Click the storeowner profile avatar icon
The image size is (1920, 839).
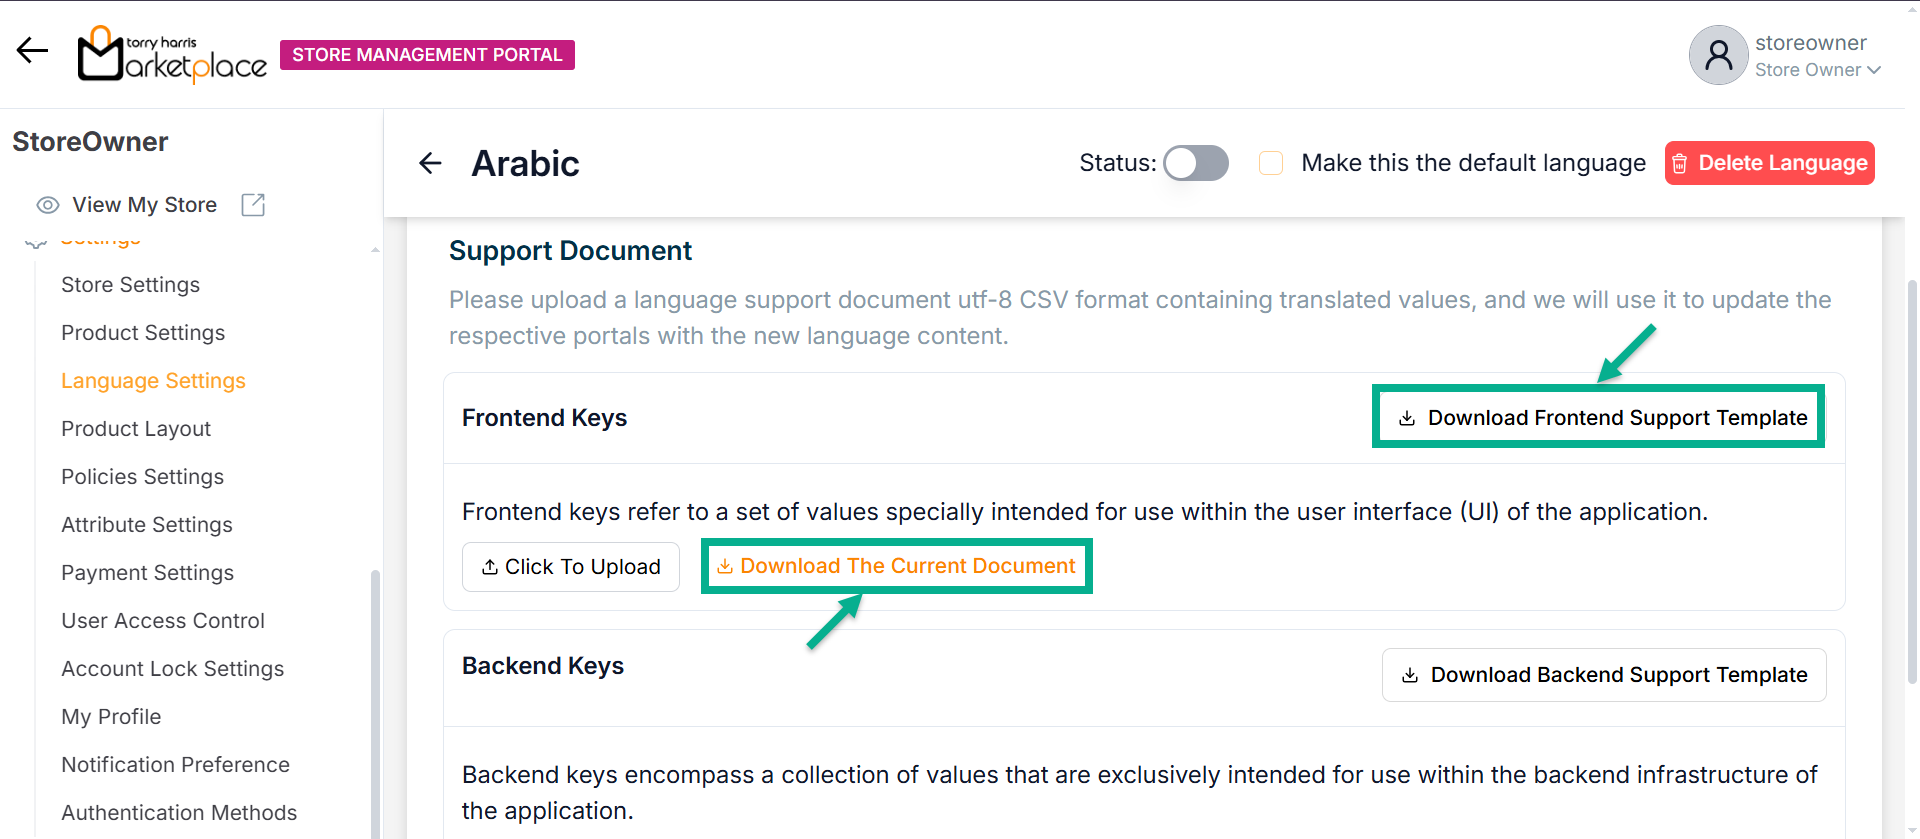coord(1718,55)
